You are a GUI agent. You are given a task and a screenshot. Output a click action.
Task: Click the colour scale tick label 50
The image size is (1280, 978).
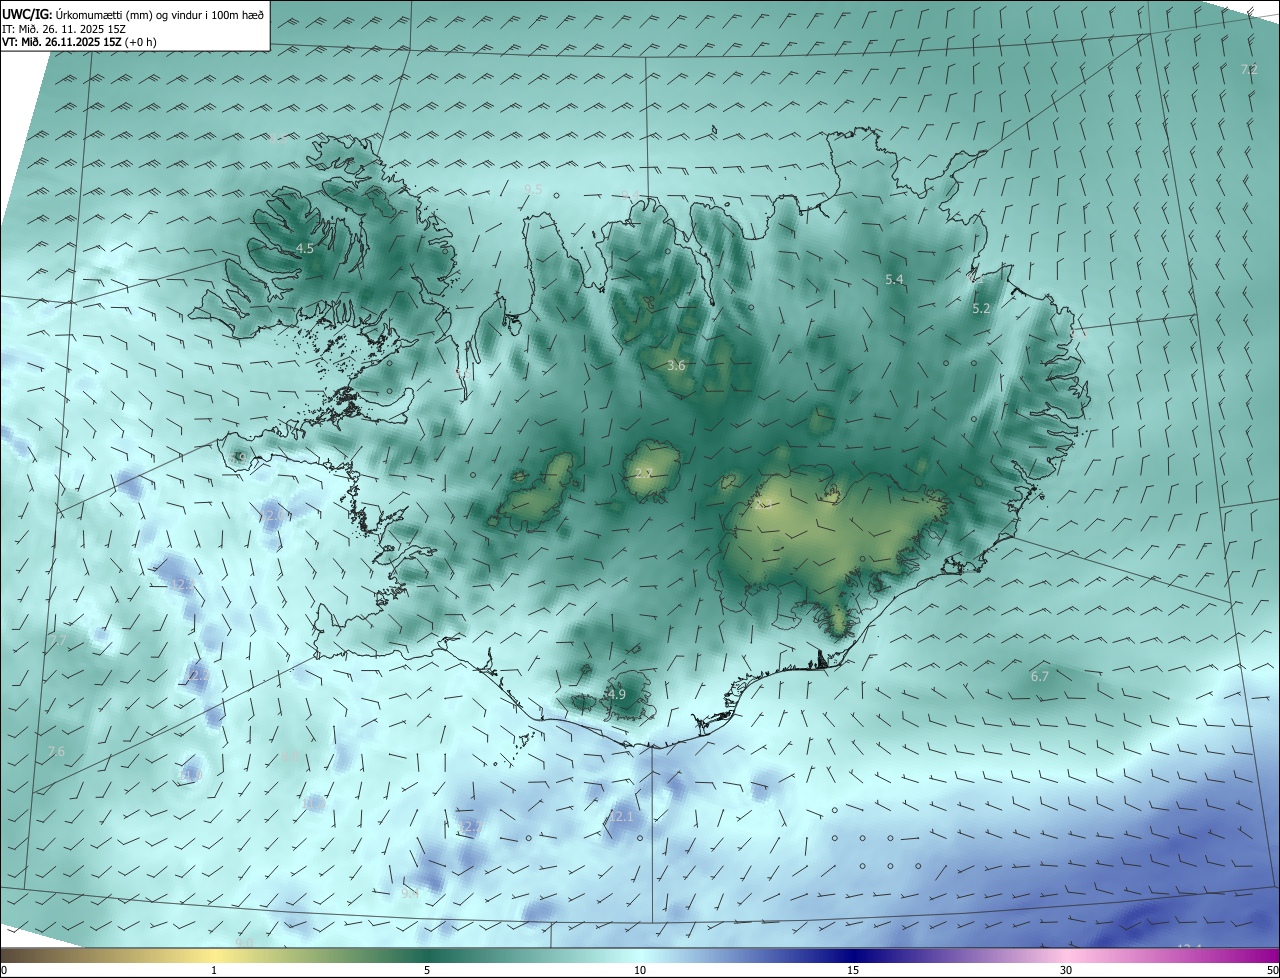(1272, 970)
